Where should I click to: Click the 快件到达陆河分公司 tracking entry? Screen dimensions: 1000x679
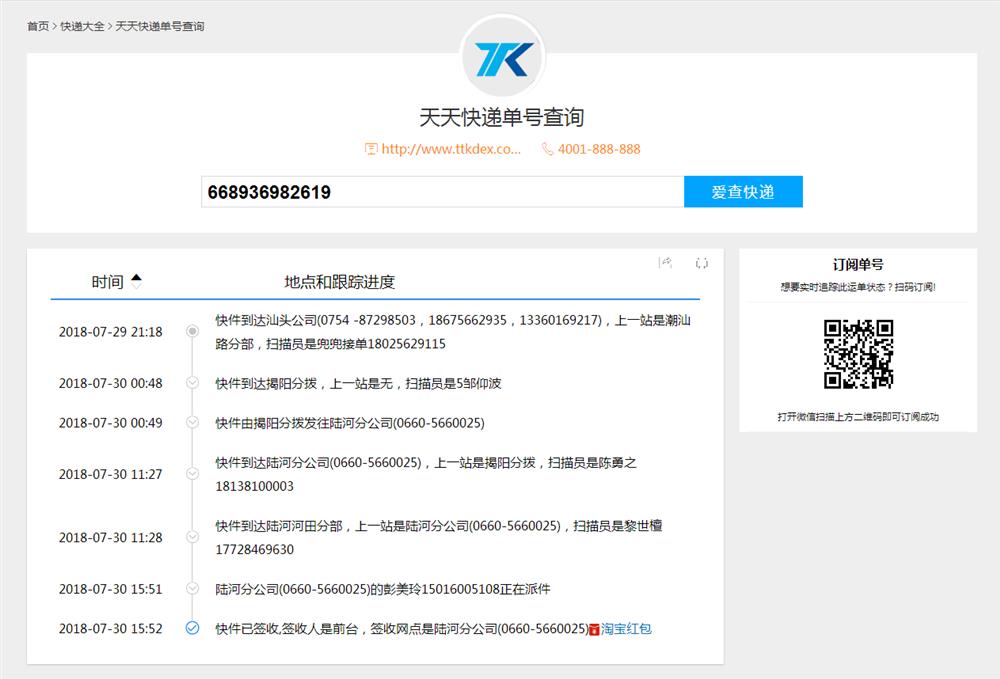pos(426,474)
